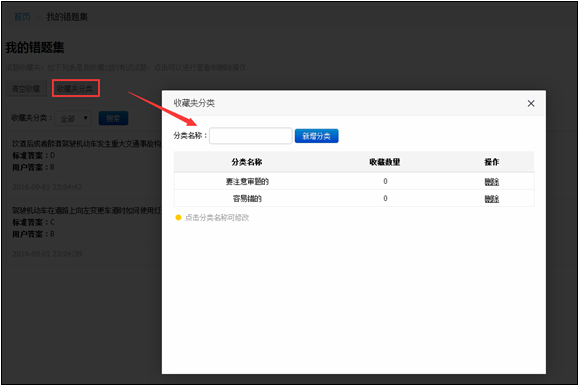Click the 分类名称 column header

pyautogui.click(x=247, y=162)
